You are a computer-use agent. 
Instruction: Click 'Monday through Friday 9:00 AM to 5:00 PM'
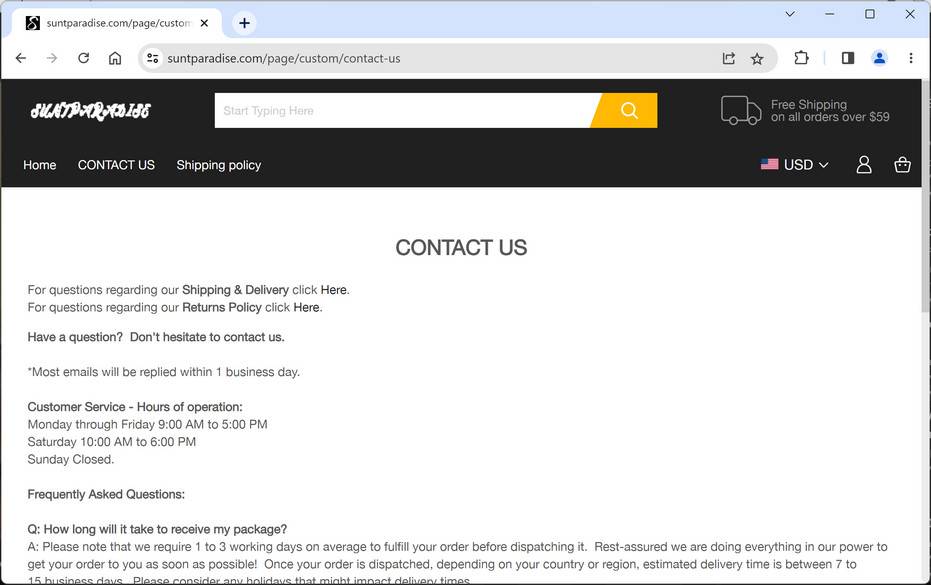point(147,424)
